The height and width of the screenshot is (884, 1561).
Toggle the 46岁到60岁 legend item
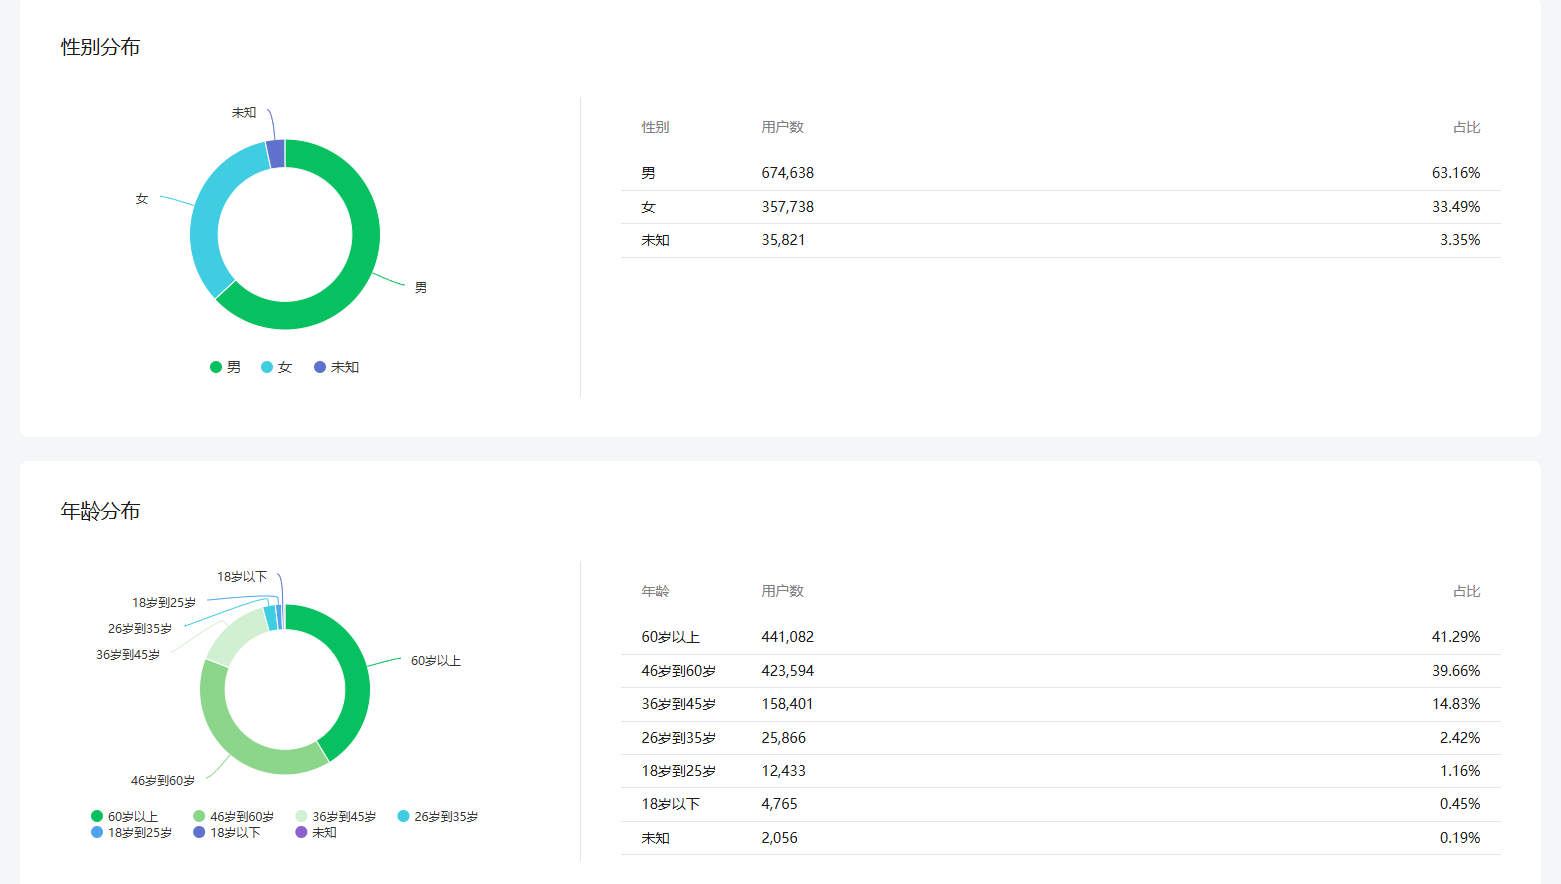click(234, 816)
